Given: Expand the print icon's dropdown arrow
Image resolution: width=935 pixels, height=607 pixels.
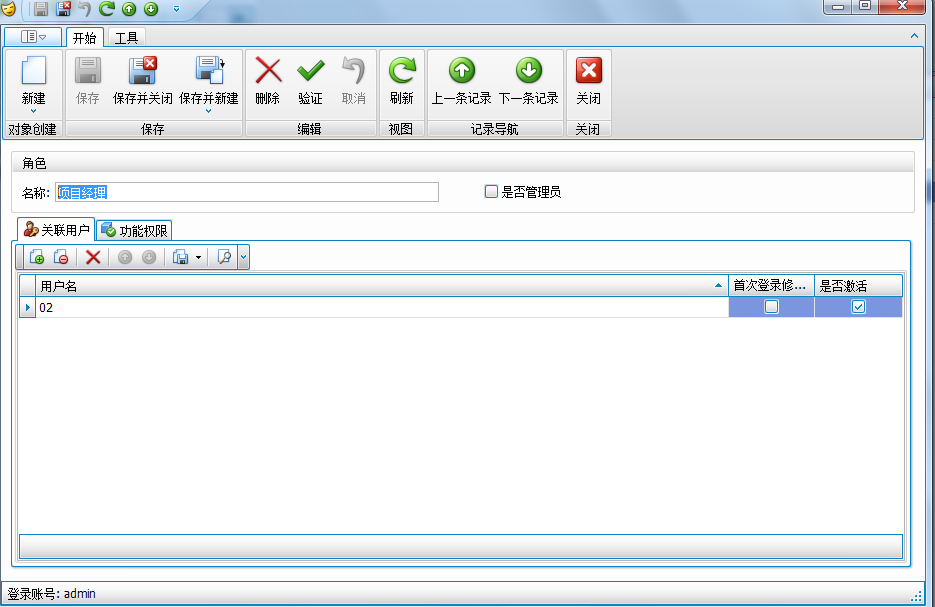Looking at the screenshot, I should pyautogui.click(x=199, y=257).
